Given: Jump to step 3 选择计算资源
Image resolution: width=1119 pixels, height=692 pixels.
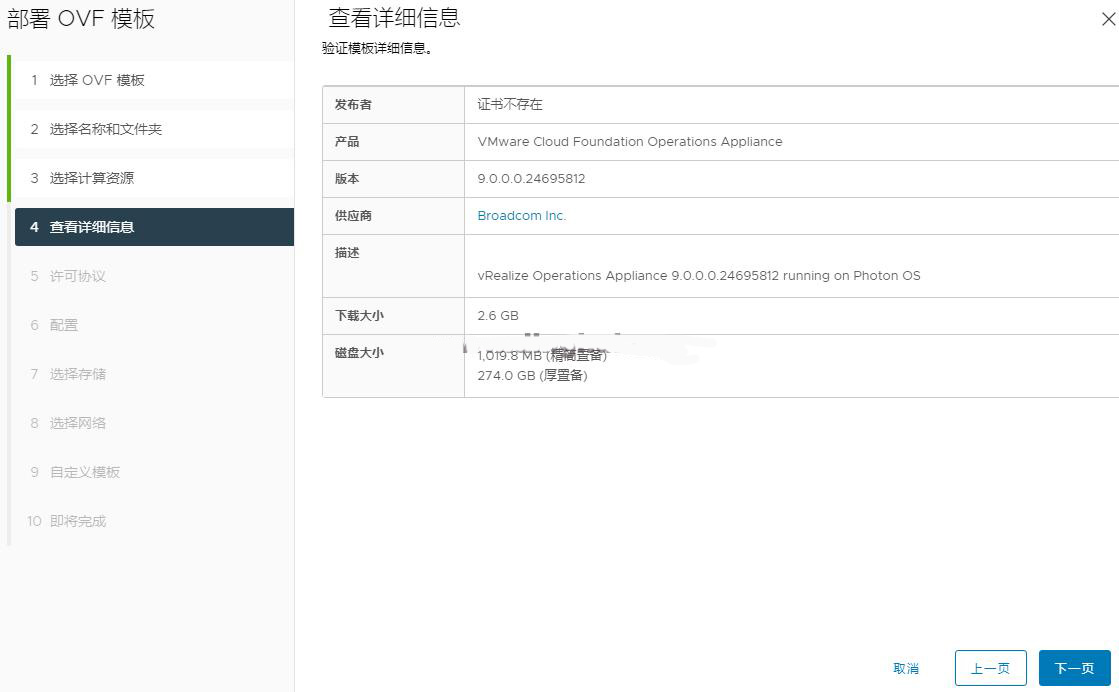Looking at the screenshot, I should pos(92,178).
